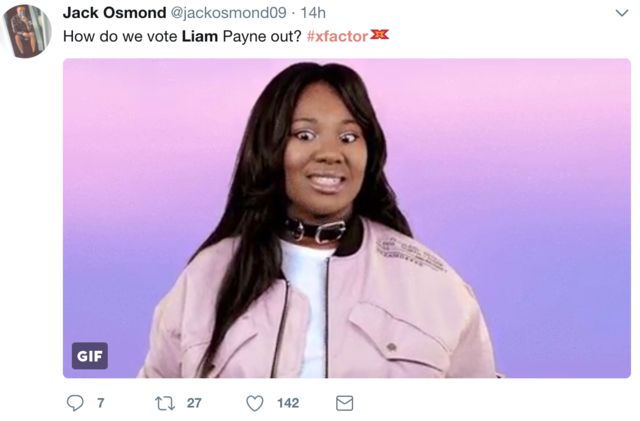Click the words 'Payne out?' in tweet
This screenshot has height=421, width=640.
click(262, 37)
